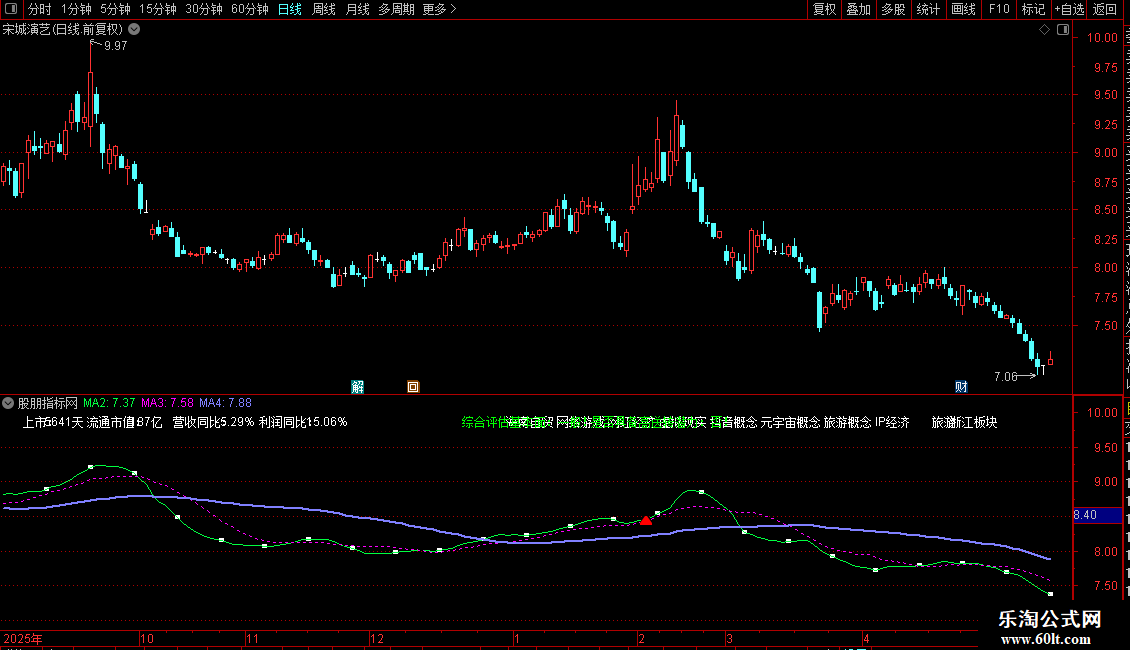Click the 10.00 price on main axis

click(1103, 37)
